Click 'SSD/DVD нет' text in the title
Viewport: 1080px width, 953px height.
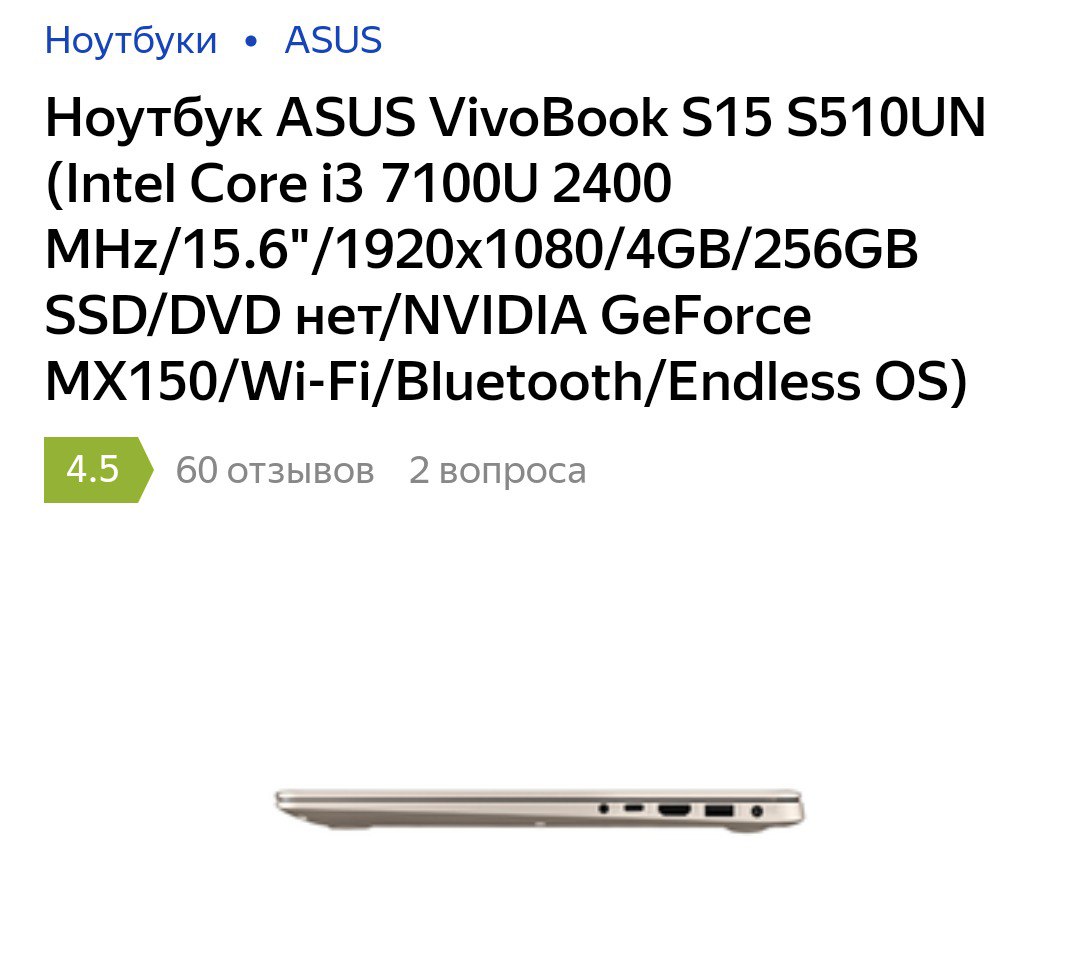tap(211, 316)
